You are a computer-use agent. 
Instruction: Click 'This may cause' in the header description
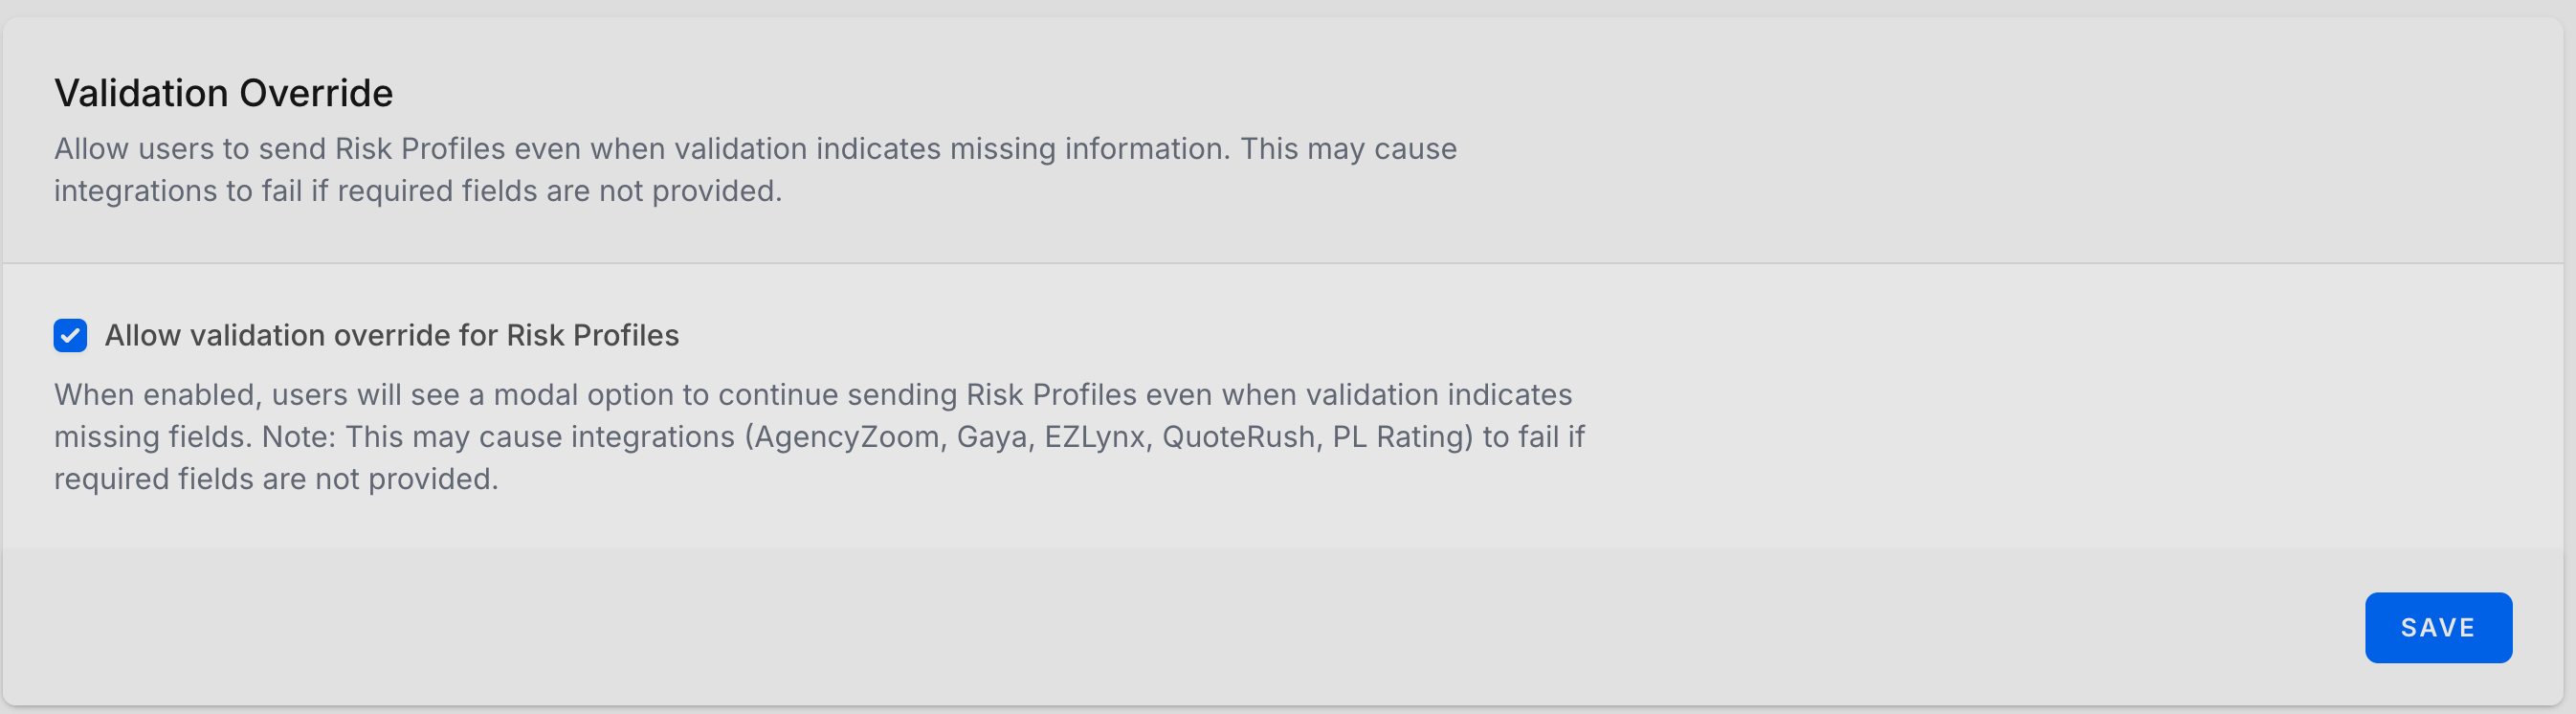tap(1348, 148)
